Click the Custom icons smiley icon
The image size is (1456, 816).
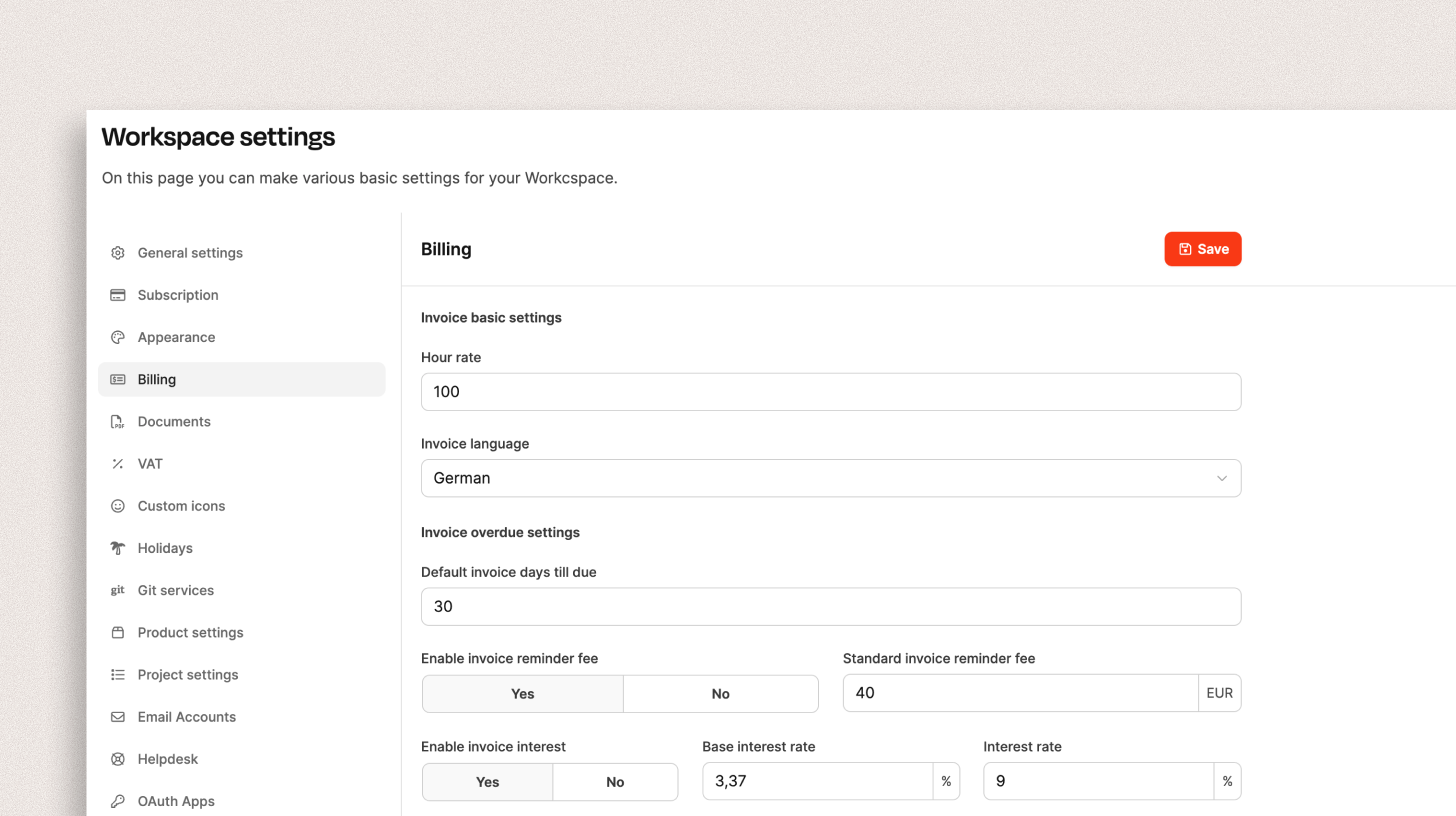[118, 506]
